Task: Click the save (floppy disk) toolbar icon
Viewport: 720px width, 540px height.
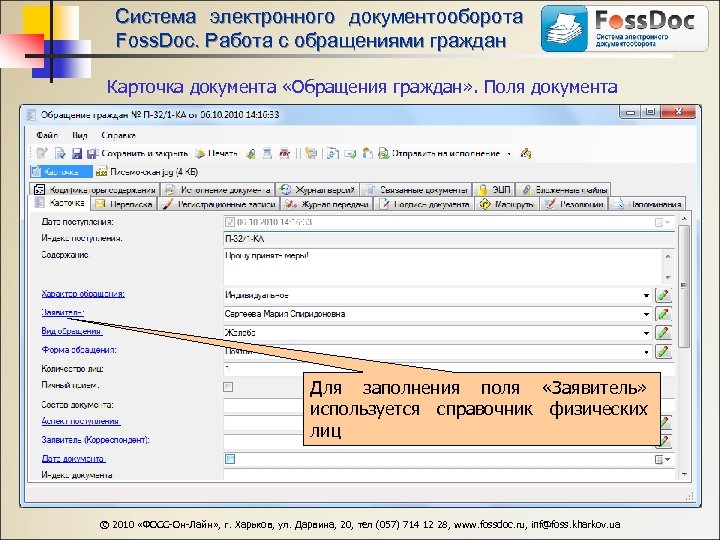Action: (77, 153)
